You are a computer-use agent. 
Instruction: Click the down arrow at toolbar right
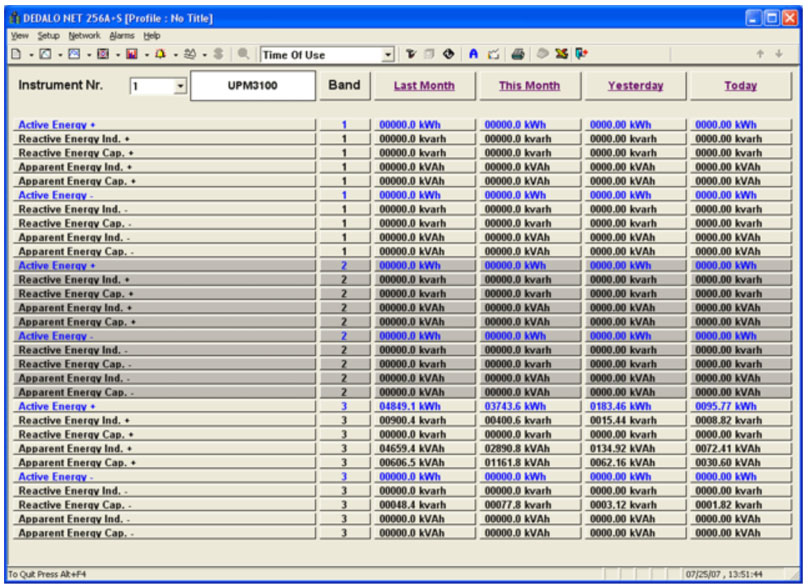[779, 55]
